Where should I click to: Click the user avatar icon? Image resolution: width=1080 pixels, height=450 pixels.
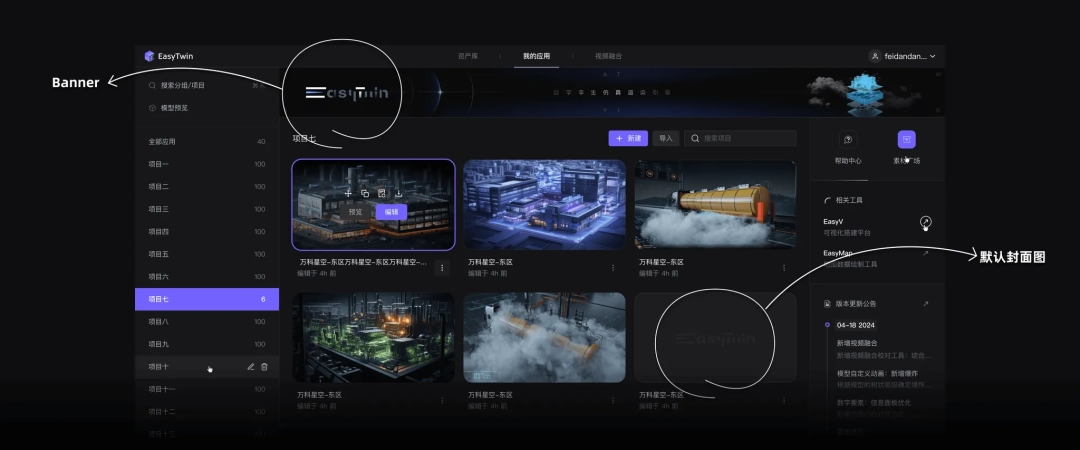[x=875, y=57]
